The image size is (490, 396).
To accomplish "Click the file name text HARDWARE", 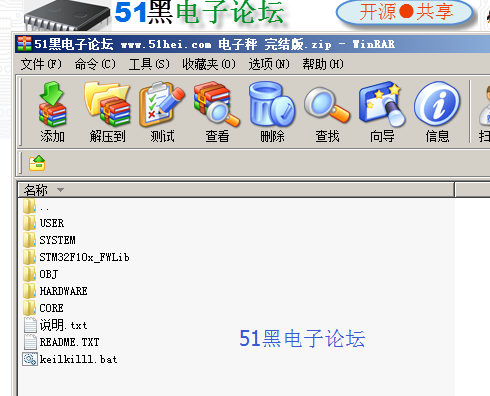I will [63, 291].
